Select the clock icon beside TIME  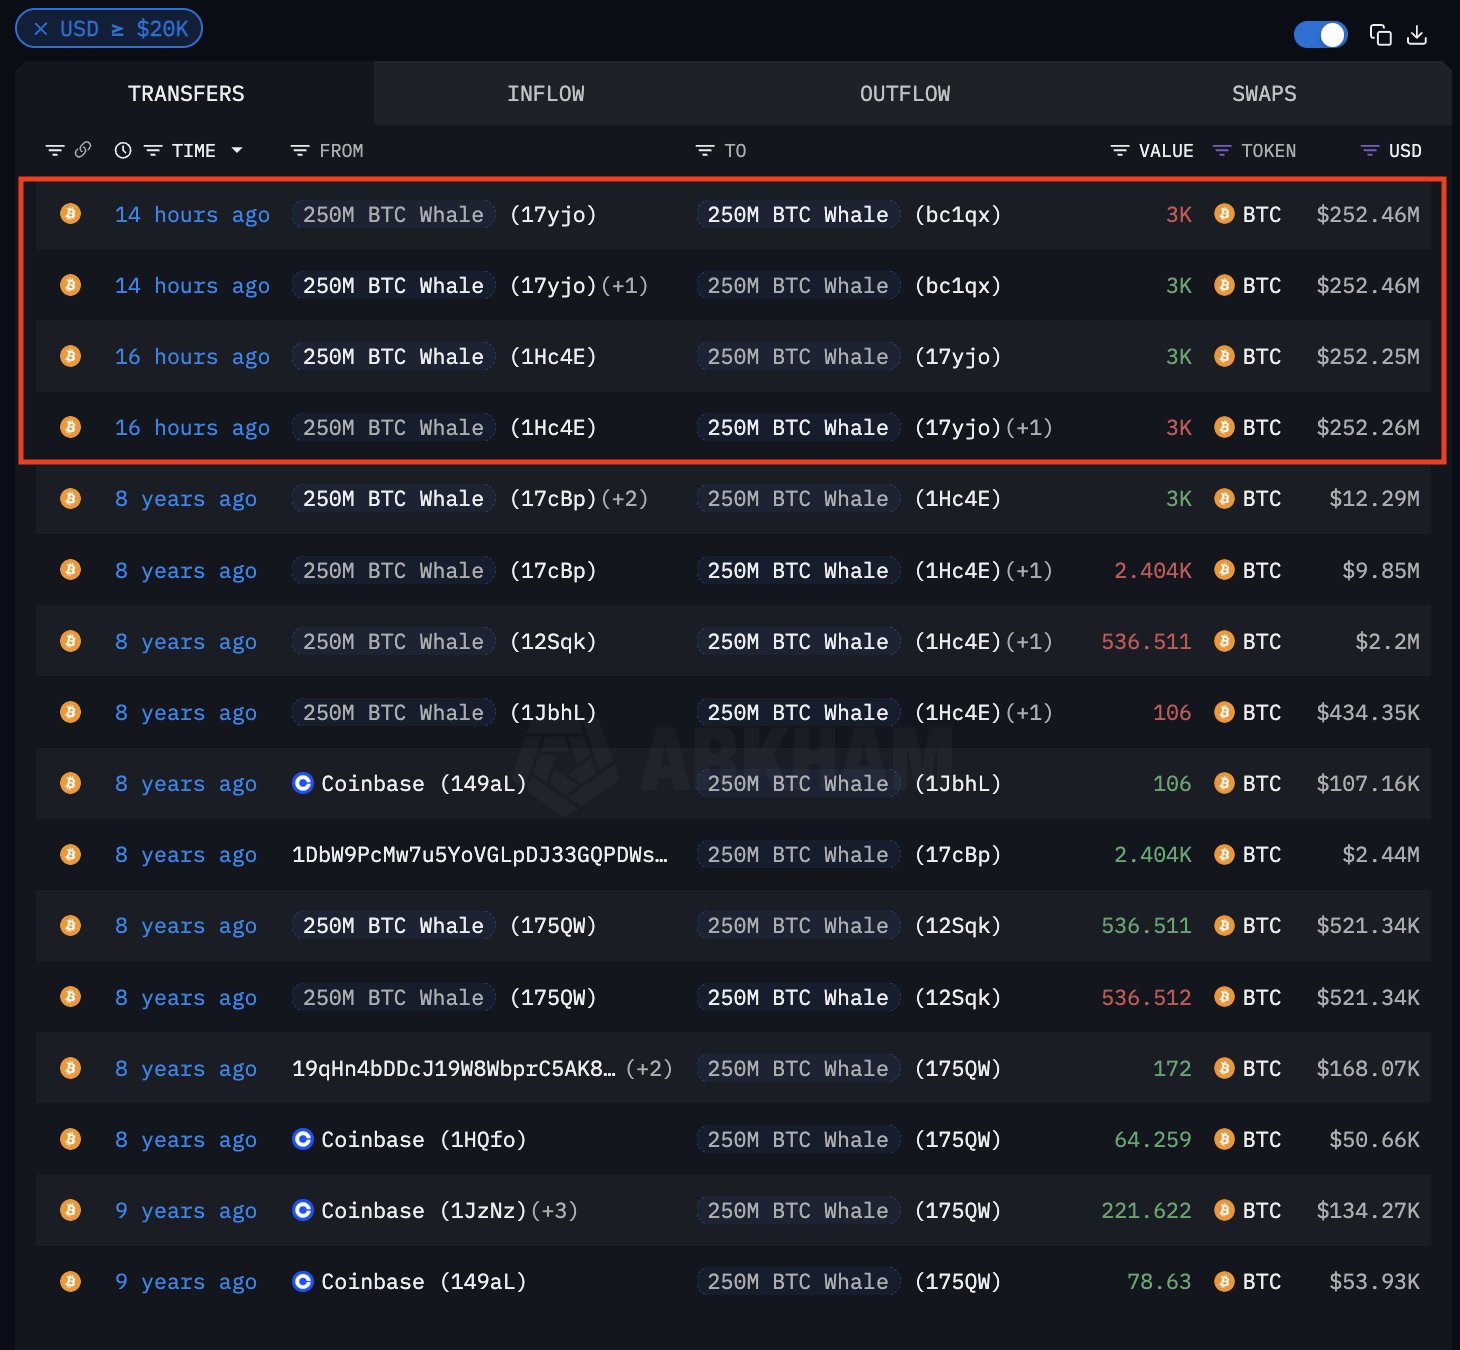coord(122,150)
